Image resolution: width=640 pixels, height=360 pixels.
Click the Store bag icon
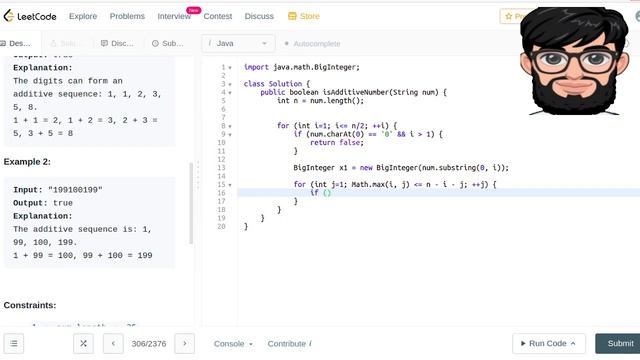coord(292,16)
